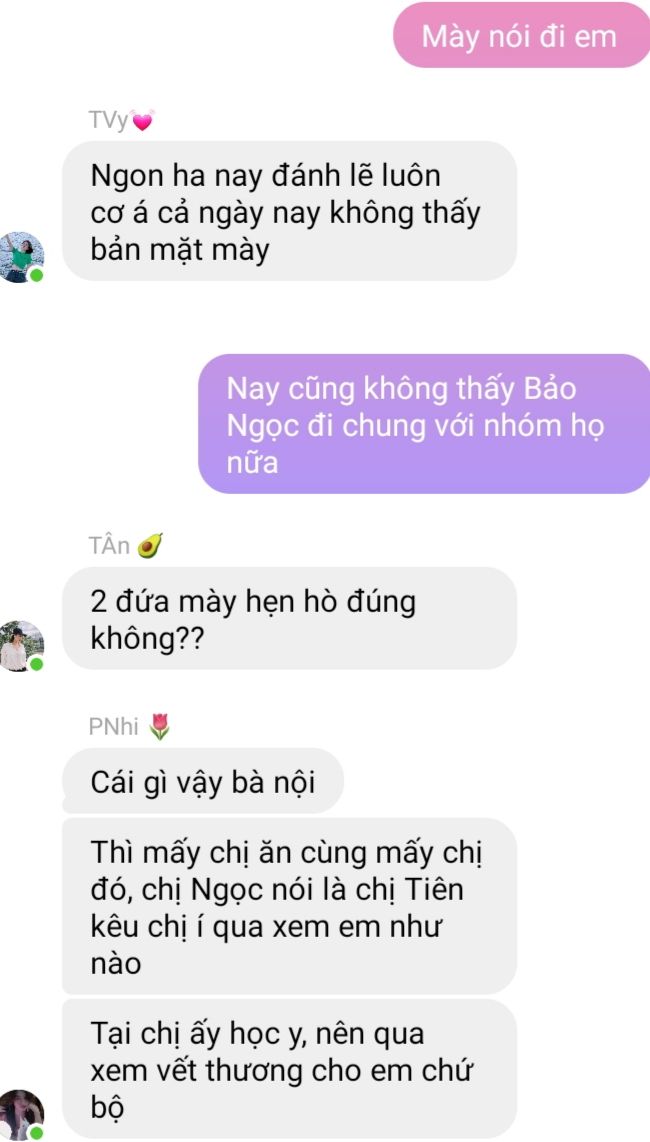
Task: Tap the tulip emoji beside PNhi
Action: [x=158, y=726]
